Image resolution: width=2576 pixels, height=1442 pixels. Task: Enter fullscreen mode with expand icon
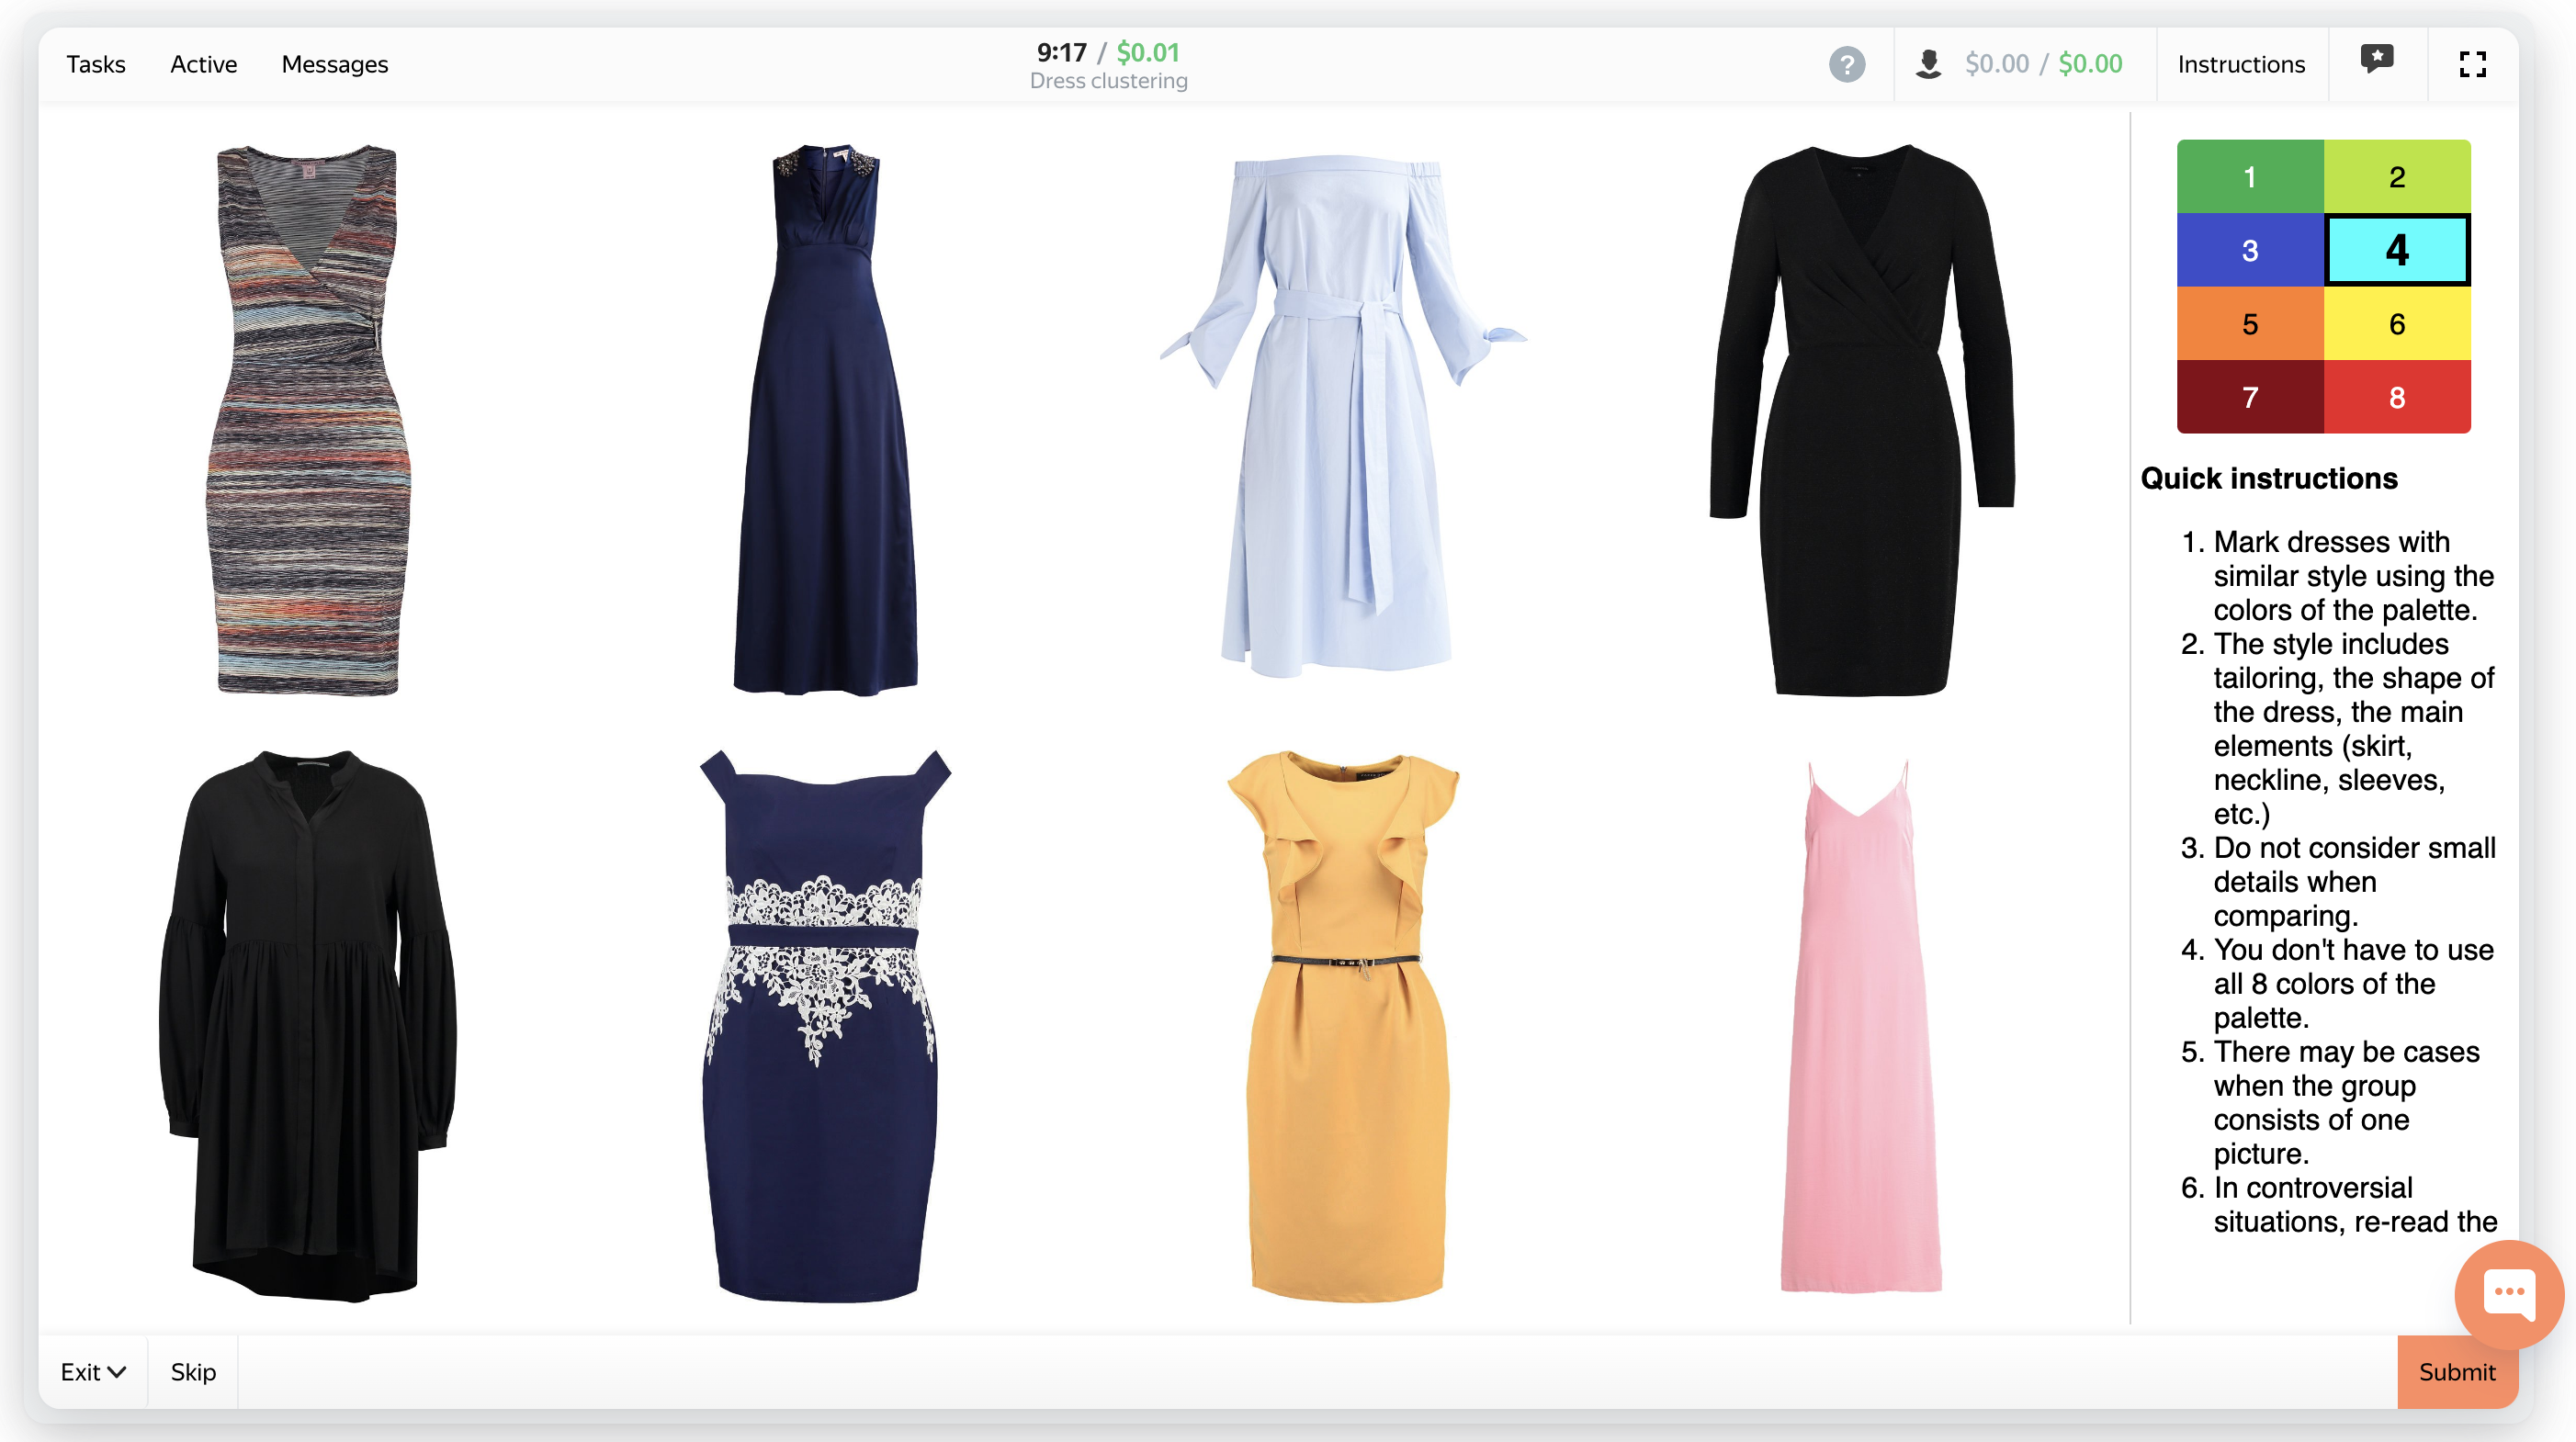pos(2472,65)
